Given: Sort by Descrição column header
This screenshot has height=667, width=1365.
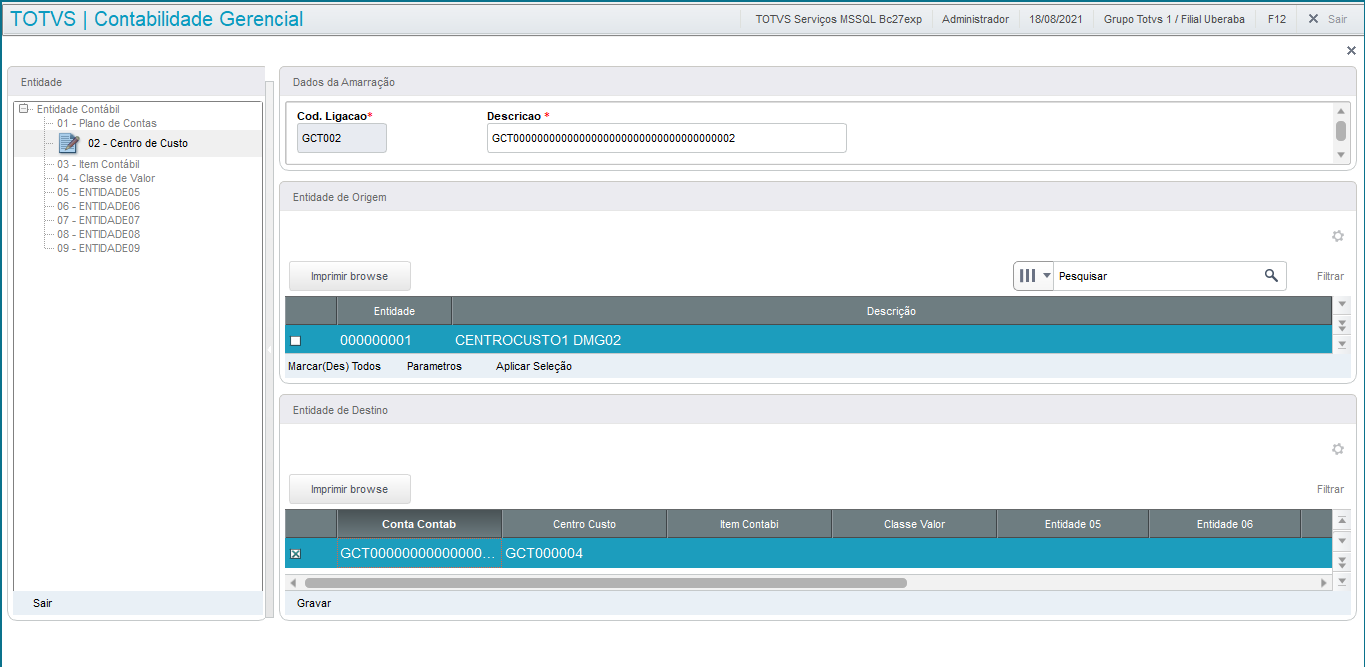Looking at the screenshot, I should [x=891, y=311].
